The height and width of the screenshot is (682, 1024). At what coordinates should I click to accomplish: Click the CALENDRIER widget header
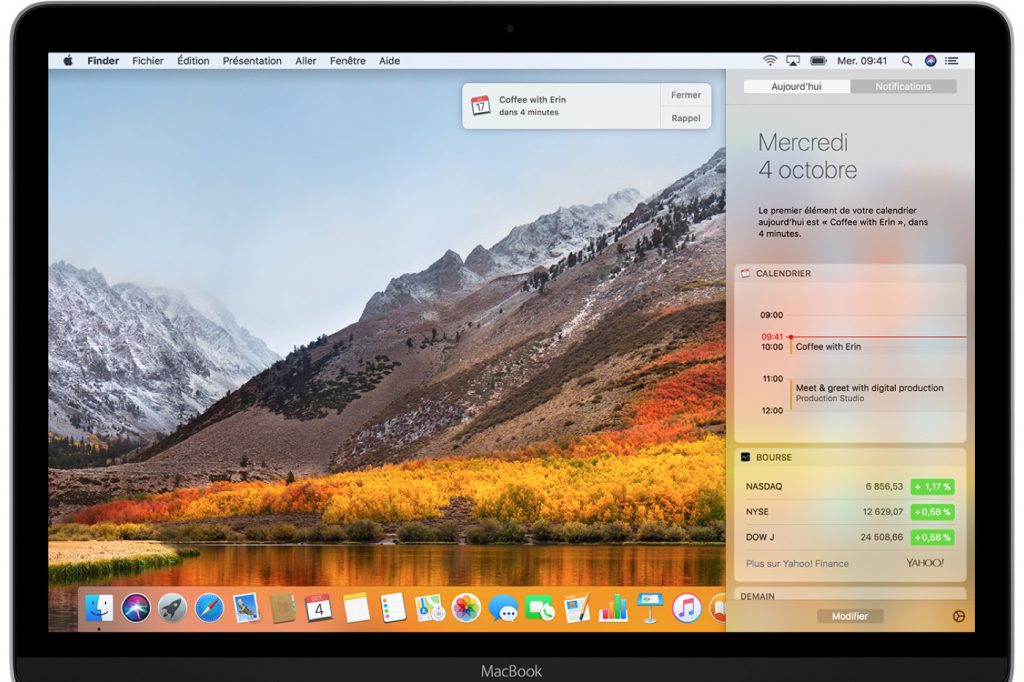coord(850,273)
